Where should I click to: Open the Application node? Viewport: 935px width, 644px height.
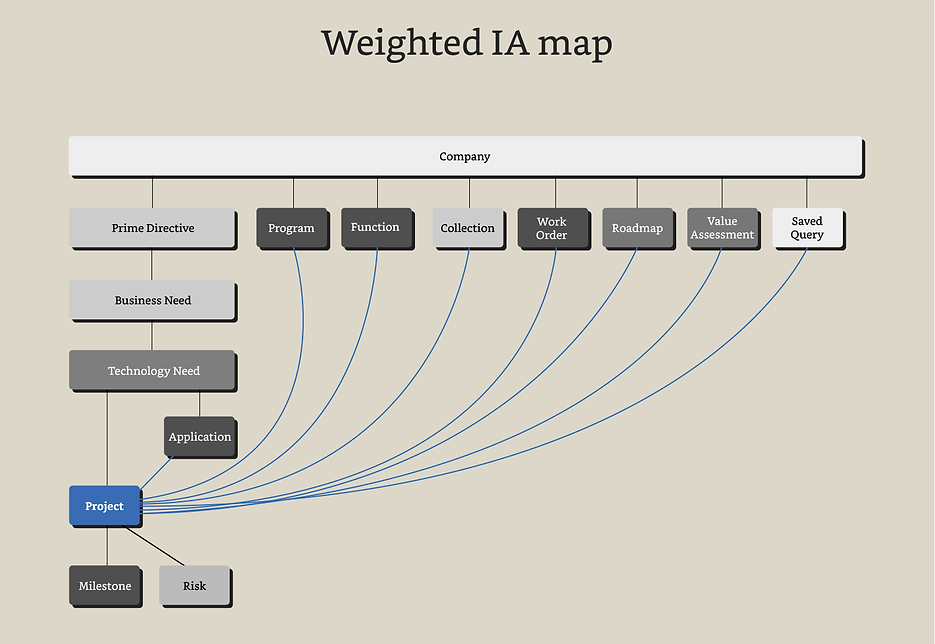coord(200,437)
